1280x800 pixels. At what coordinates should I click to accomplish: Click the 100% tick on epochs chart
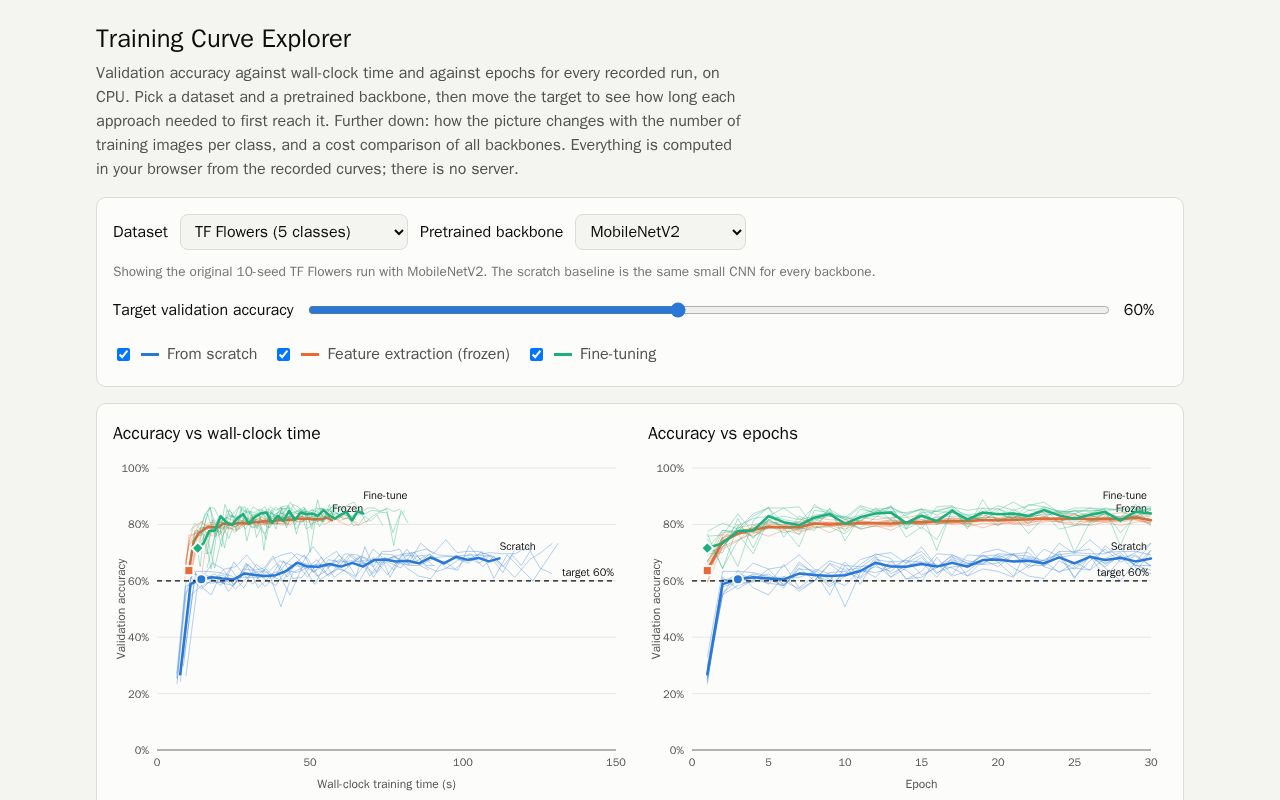(x=670, y=468)
